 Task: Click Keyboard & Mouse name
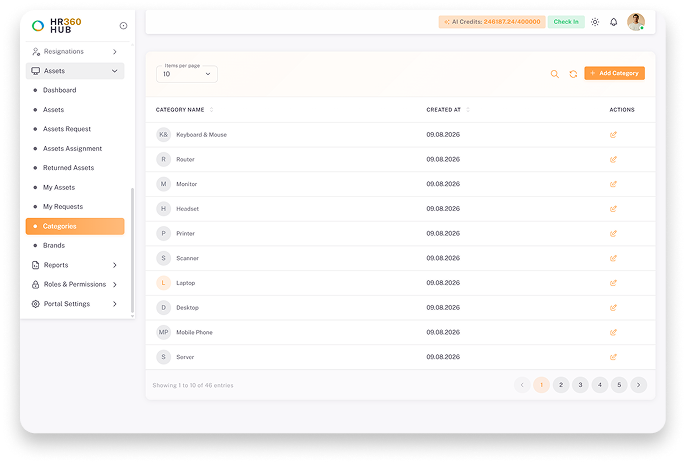click(x=201, y=135)
